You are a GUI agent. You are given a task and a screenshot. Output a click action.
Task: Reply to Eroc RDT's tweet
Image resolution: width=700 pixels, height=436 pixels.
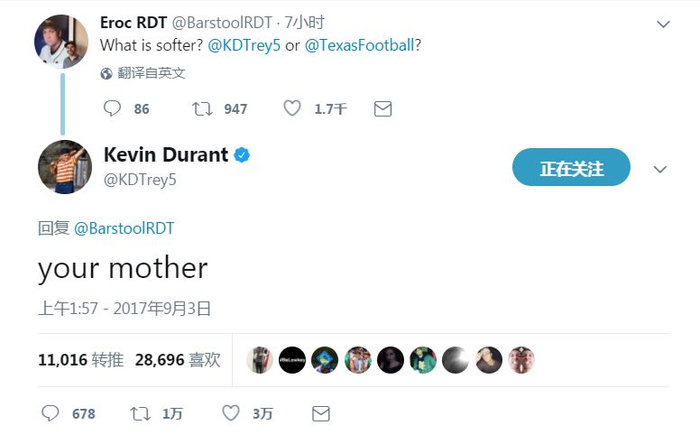[112, 108]
